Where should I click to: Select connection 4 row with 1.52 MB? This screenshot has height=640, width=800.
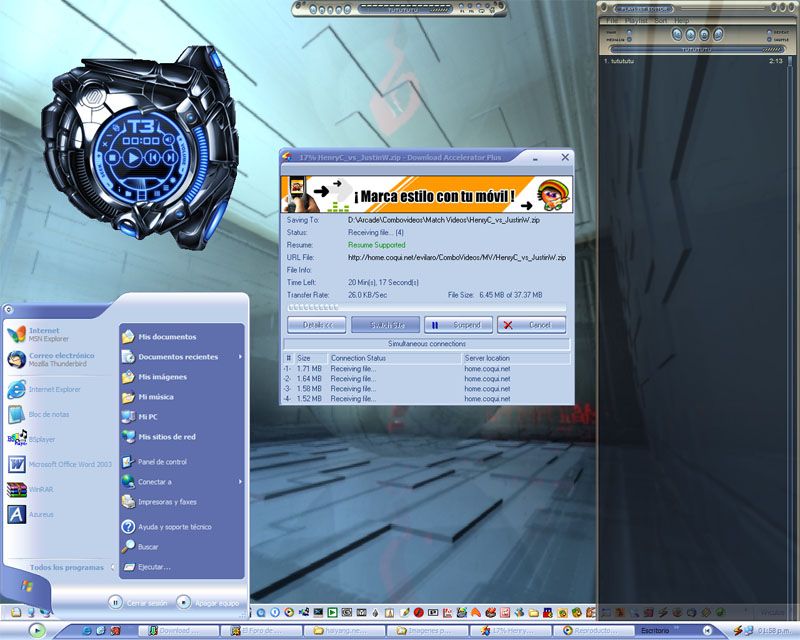coord(427,399)
